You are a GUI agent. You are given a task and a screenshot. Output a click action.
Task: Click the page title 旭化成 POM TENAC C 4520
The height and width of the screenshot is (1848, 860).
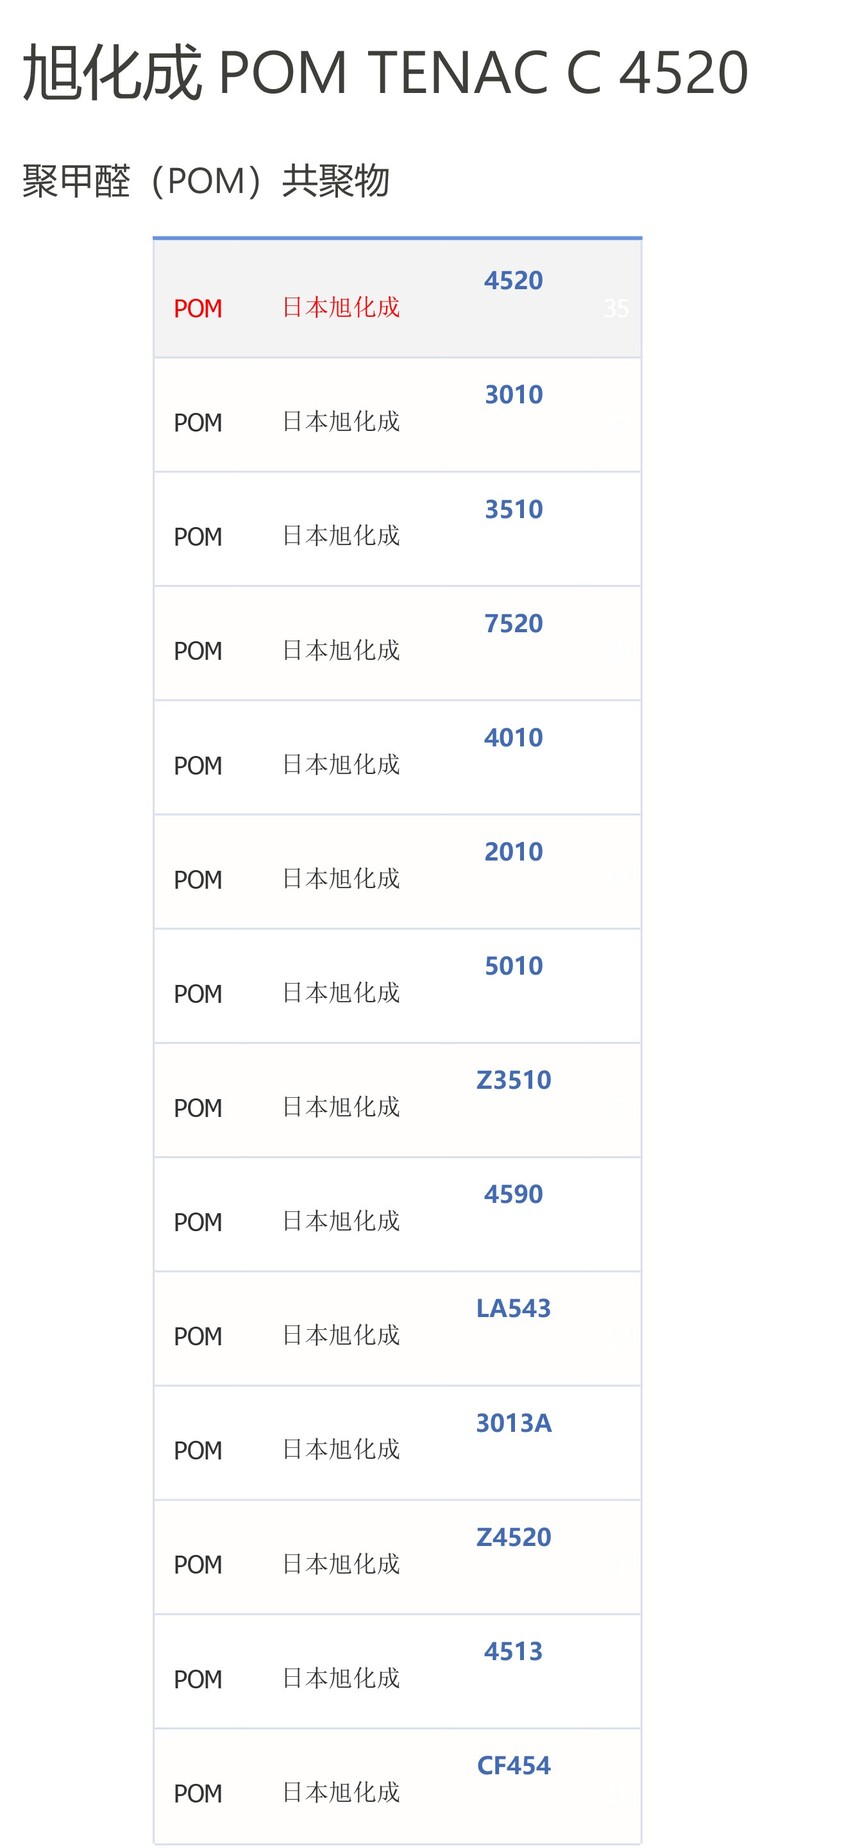click(385, 73)
